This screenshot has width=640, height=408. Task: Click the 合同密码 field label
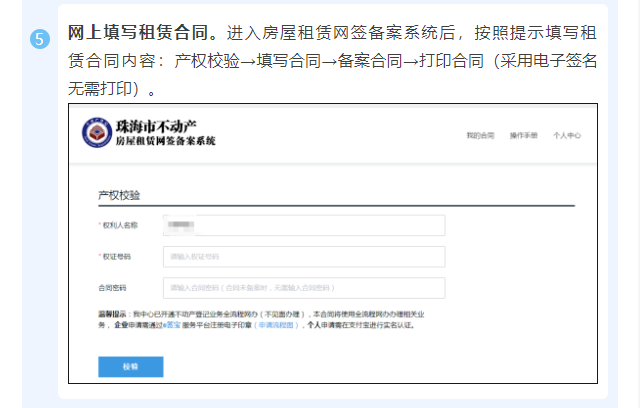[115, 288]
